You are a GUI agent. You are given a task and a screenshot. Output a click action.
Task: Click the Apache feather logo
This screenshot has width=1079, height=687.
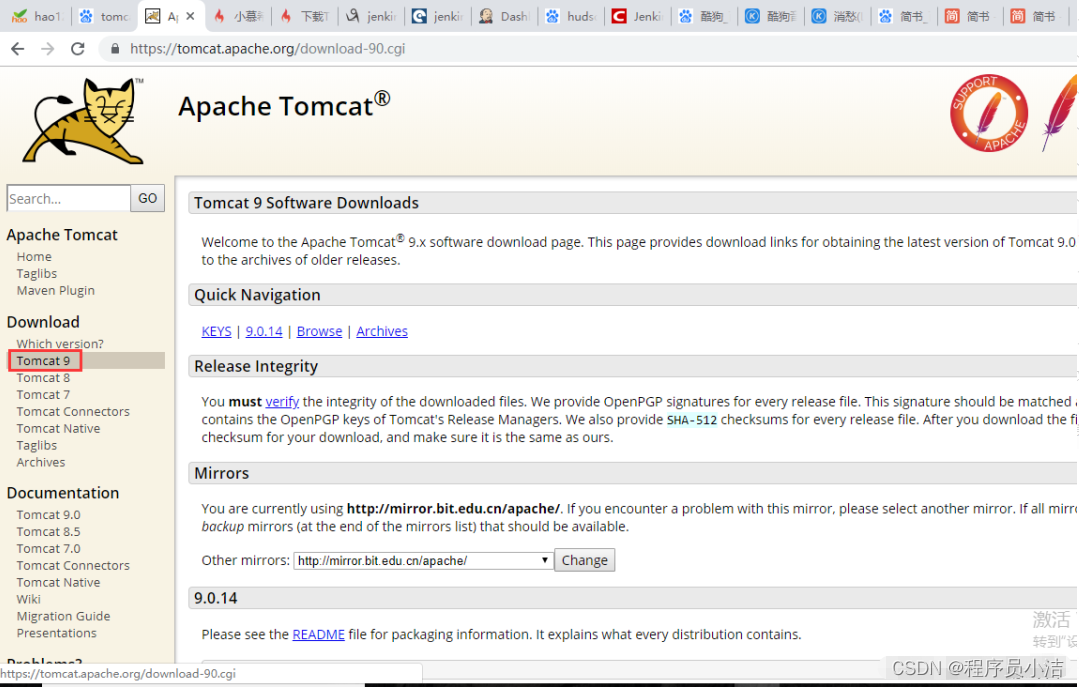point(1060,113)
